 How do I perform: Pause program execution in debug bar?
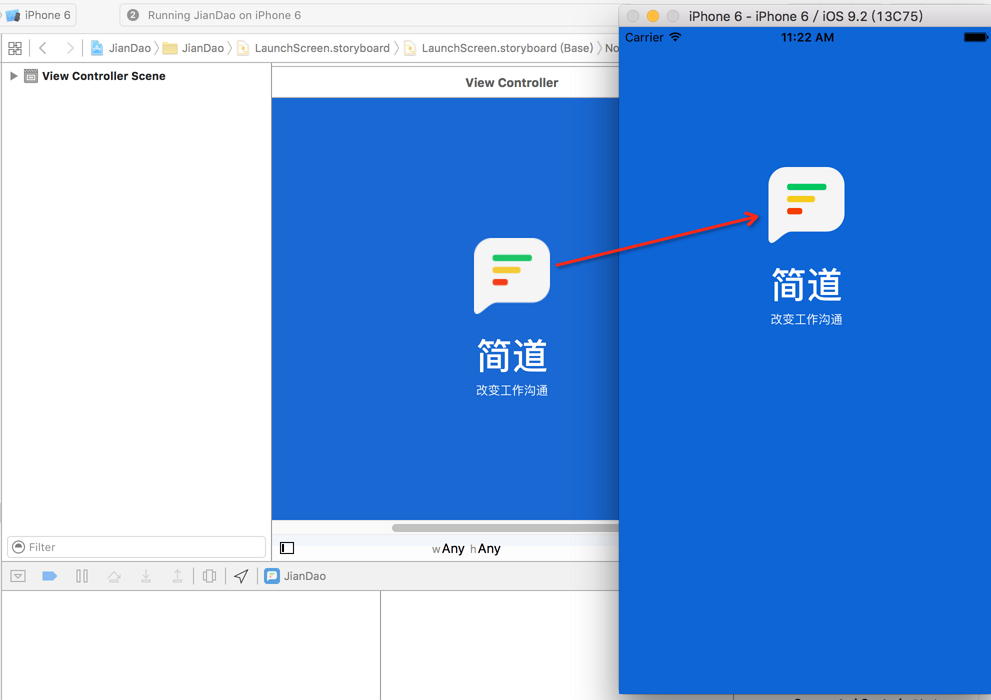pyautogui.click(x=82, y=576)
